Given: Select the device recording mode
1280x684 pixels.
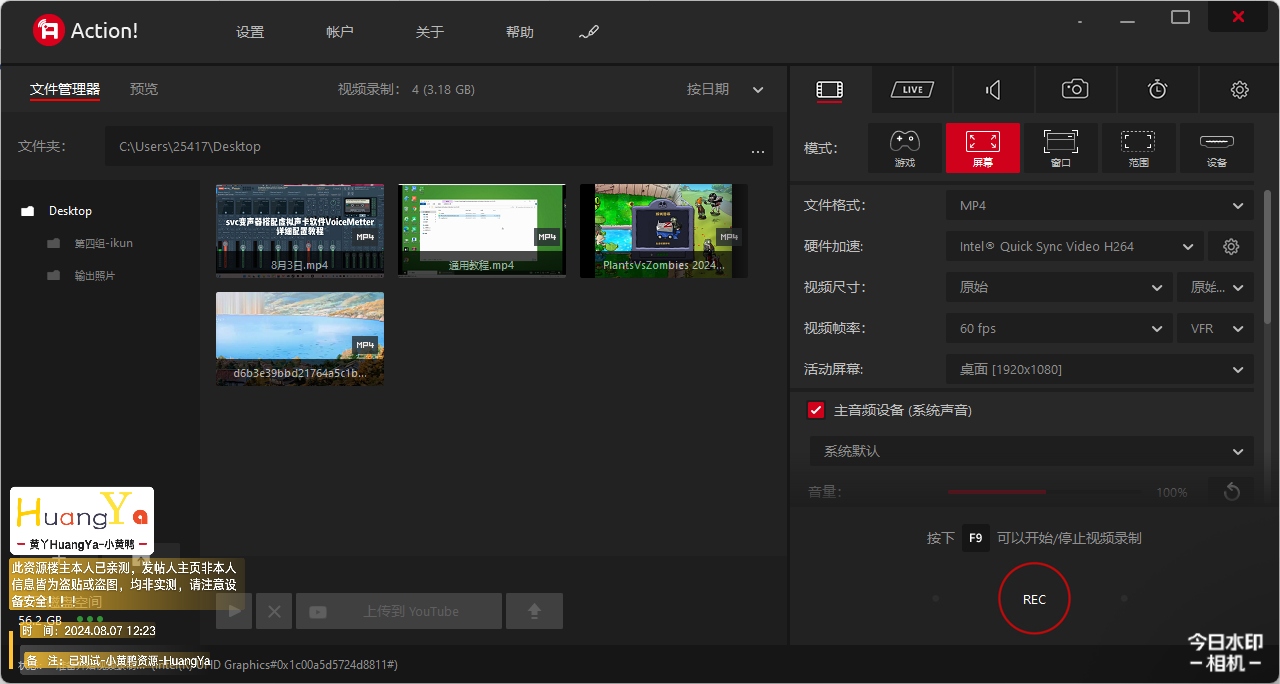Looking at the screenshot, I should [1216, 148].
